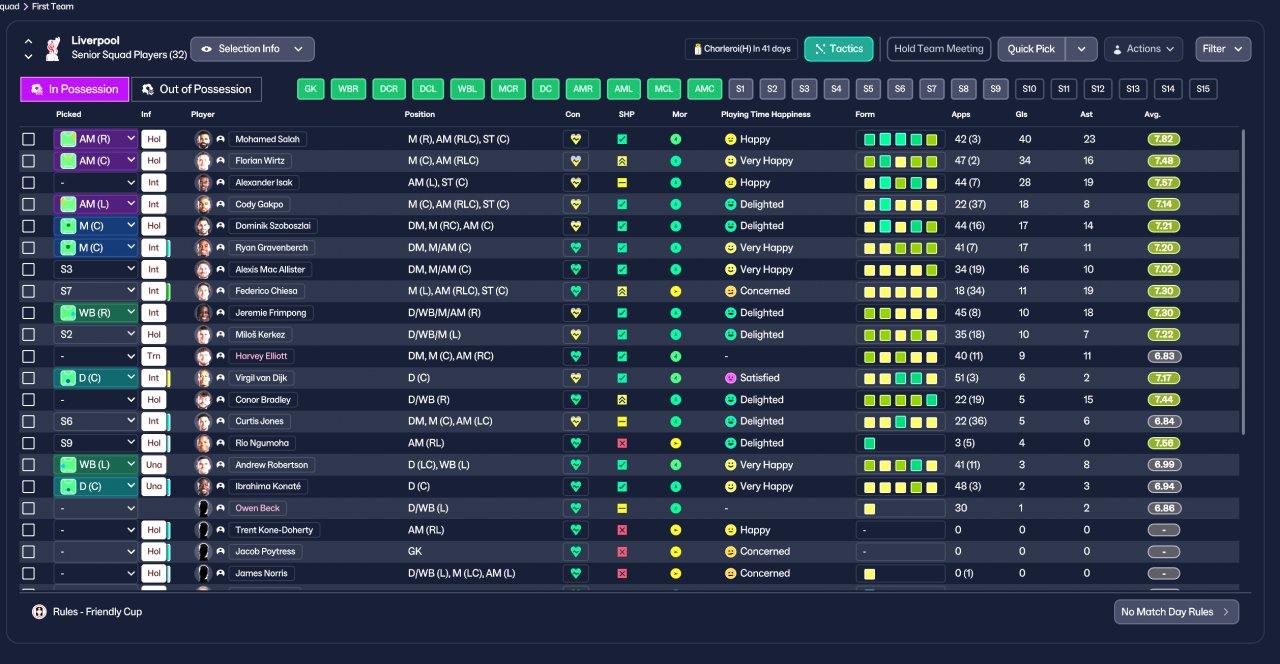Click Harvey Elliott's condition heart icon
The image size is (1280, 664).
point(575,356)
